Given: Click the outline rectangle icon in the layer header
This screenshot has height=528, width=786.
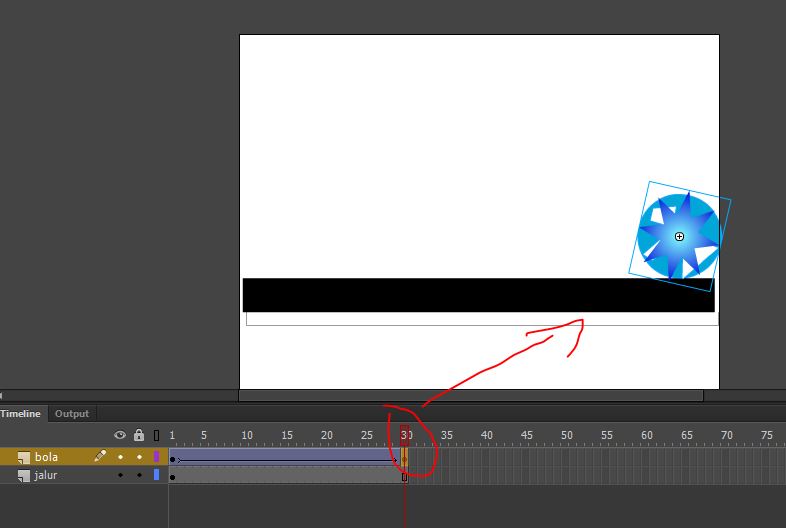Looking at the screenshot, I should click(156, 435).
